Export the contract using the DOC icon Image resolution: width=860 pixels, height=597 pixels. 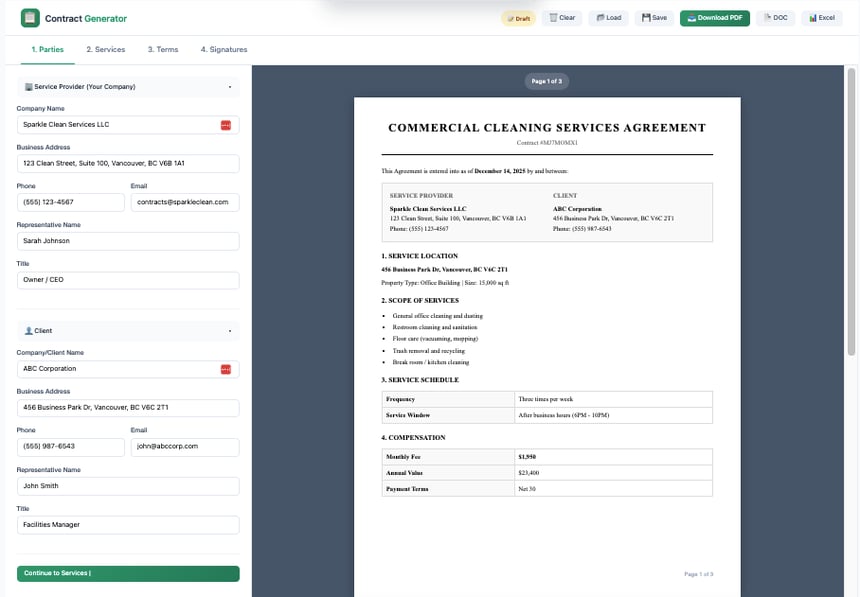[x=766, y=17]
